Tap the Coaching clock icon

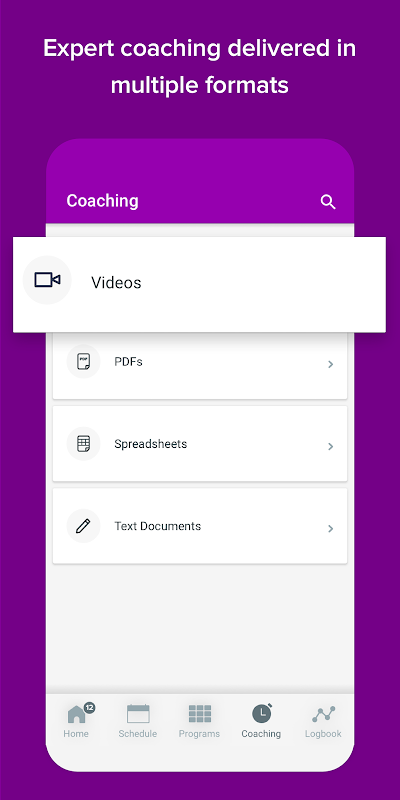262,713
